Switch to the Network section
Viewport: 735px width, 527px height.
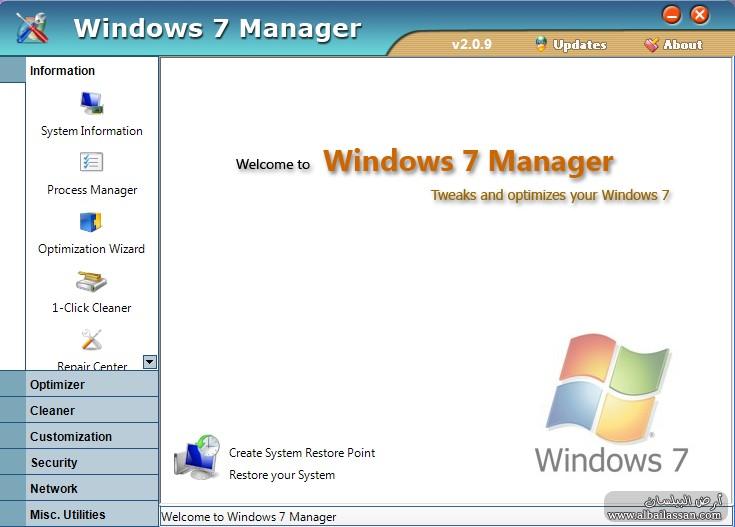pos(79,488)
